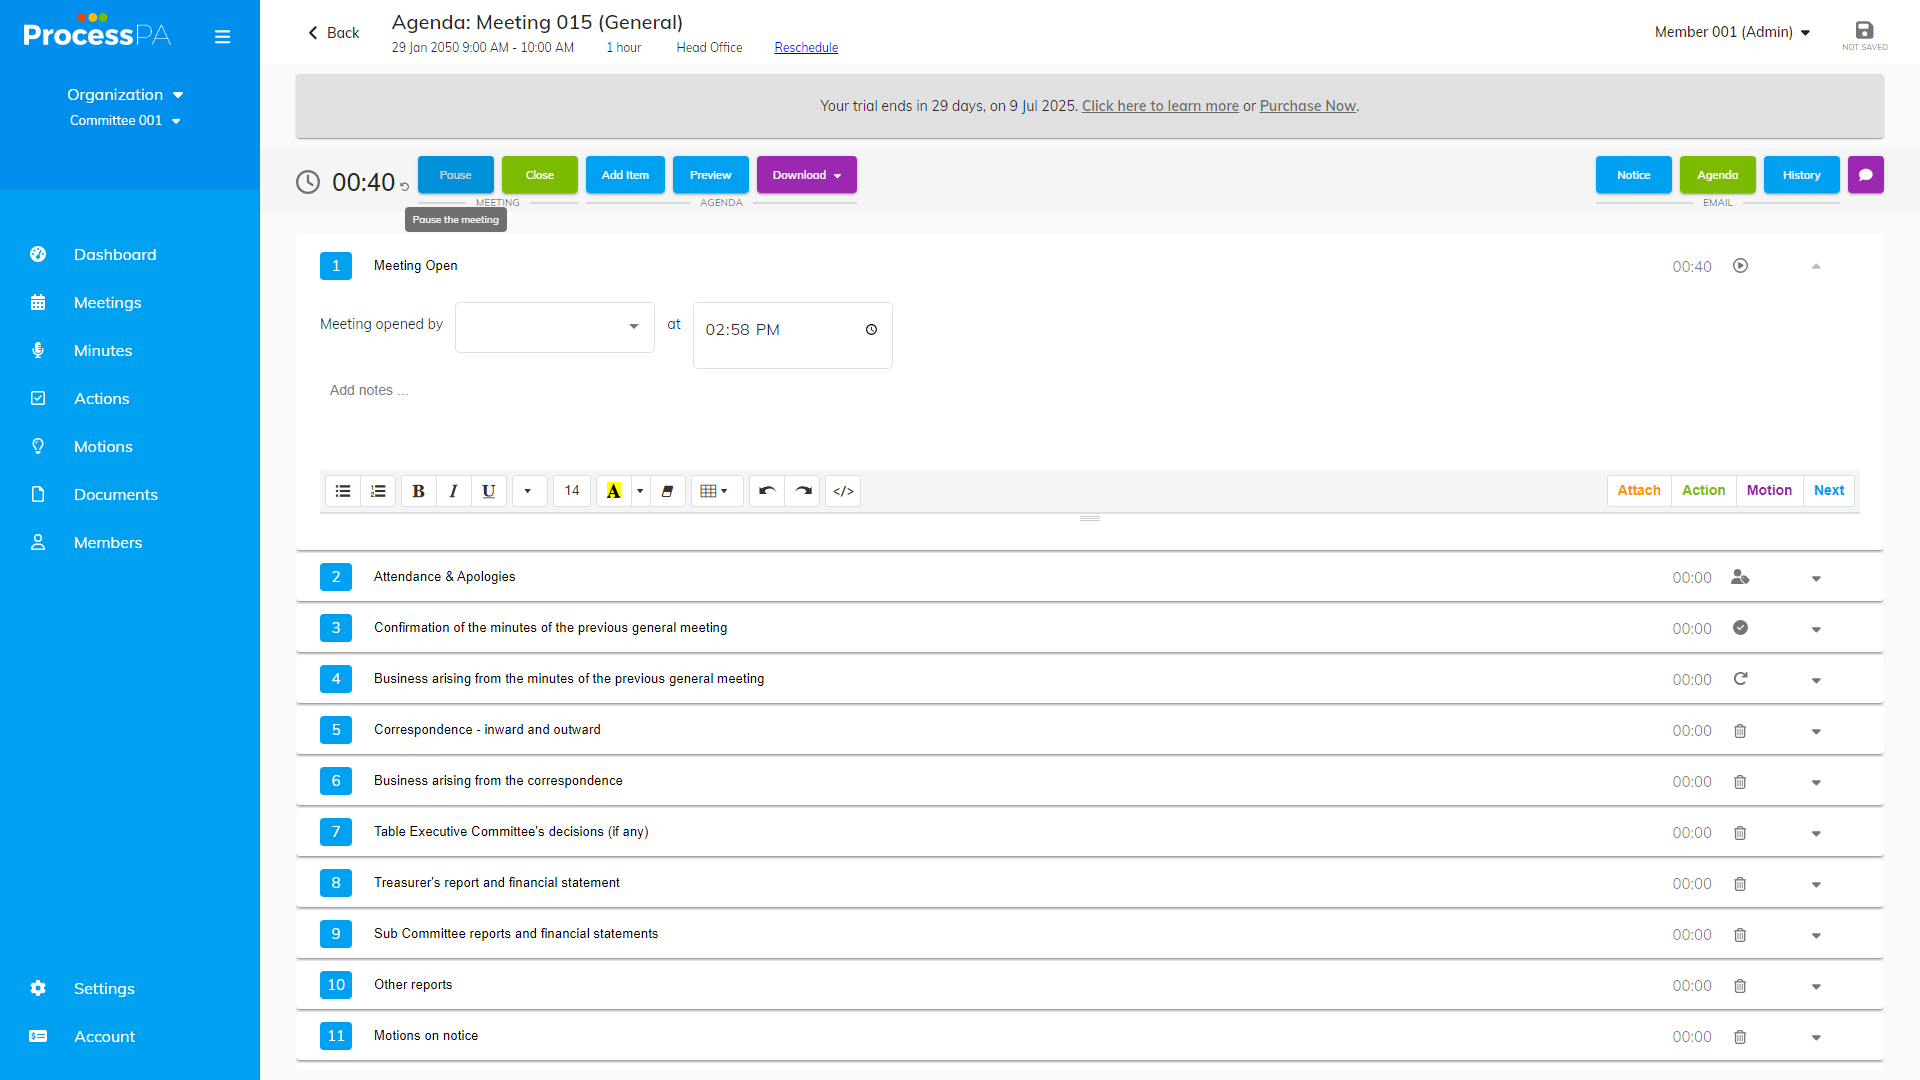Open the purple chat comment icon
Viewport: 1920px width, 1080px height.
point(1865,175)
